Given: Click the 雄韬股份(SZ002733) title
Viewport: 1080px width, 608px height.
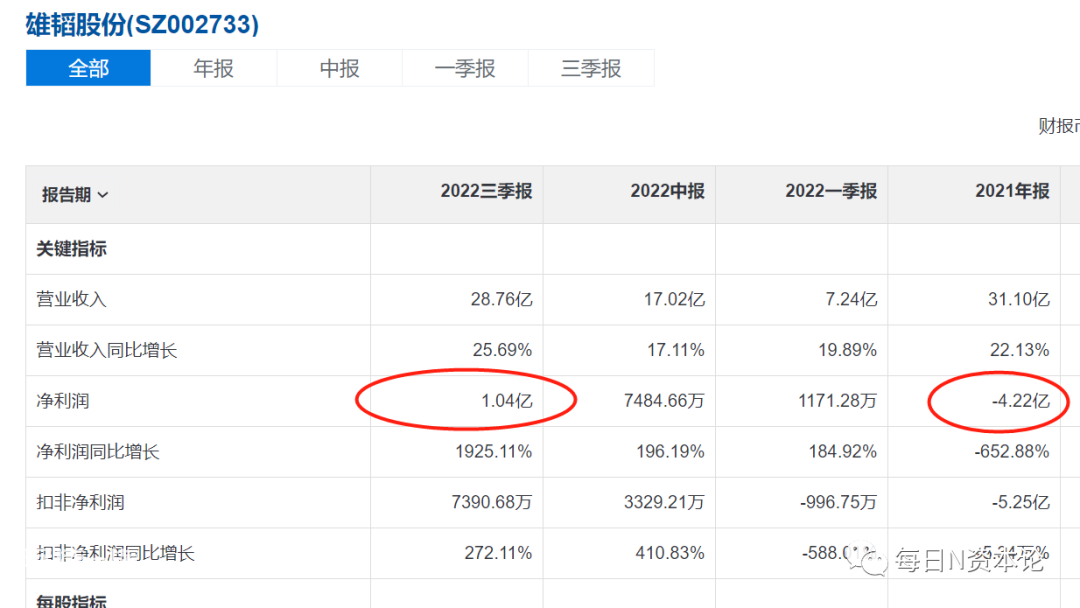Looking at the screenshot, I should coord(142,25).
